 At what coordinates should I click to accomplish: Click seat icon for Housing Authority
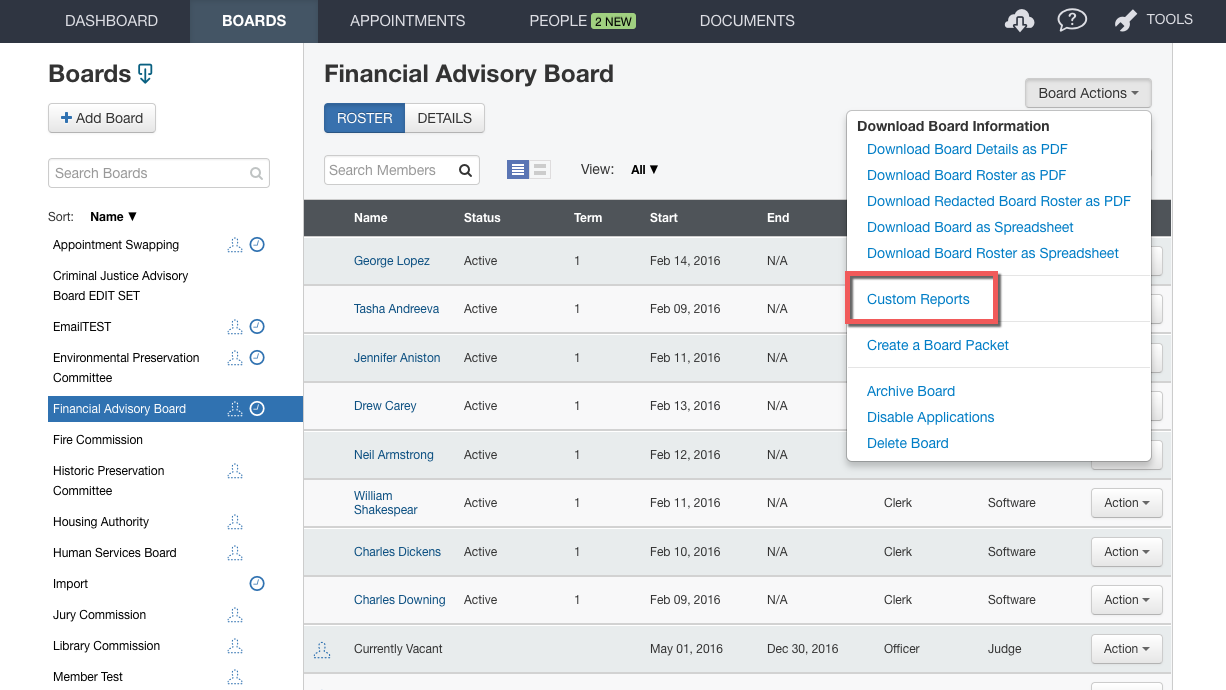pyautogui.click(x=235, y=522)
